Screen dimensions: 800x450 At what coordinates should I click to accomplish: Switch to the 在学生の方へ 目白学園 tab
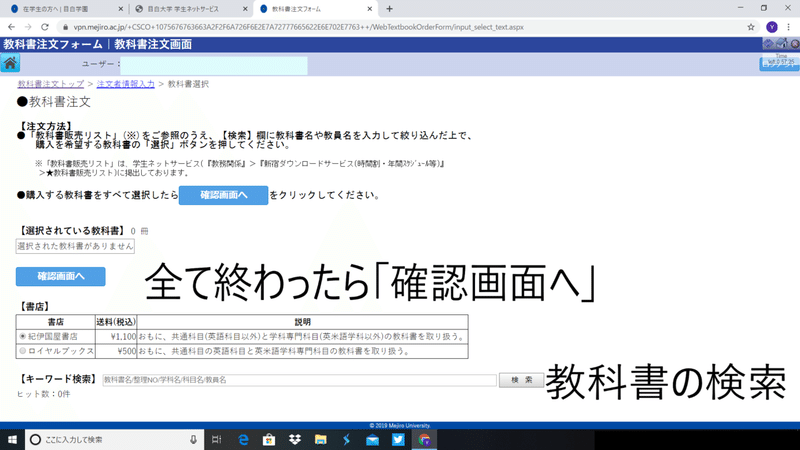pos(66,9)
